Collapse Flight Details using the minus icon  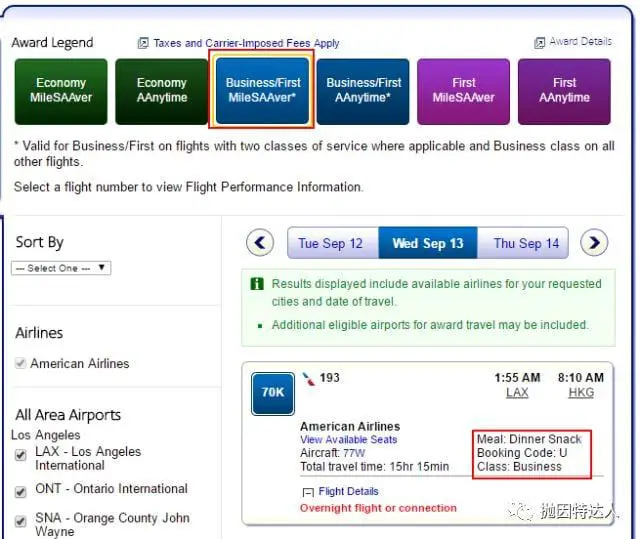coord(308,492)
